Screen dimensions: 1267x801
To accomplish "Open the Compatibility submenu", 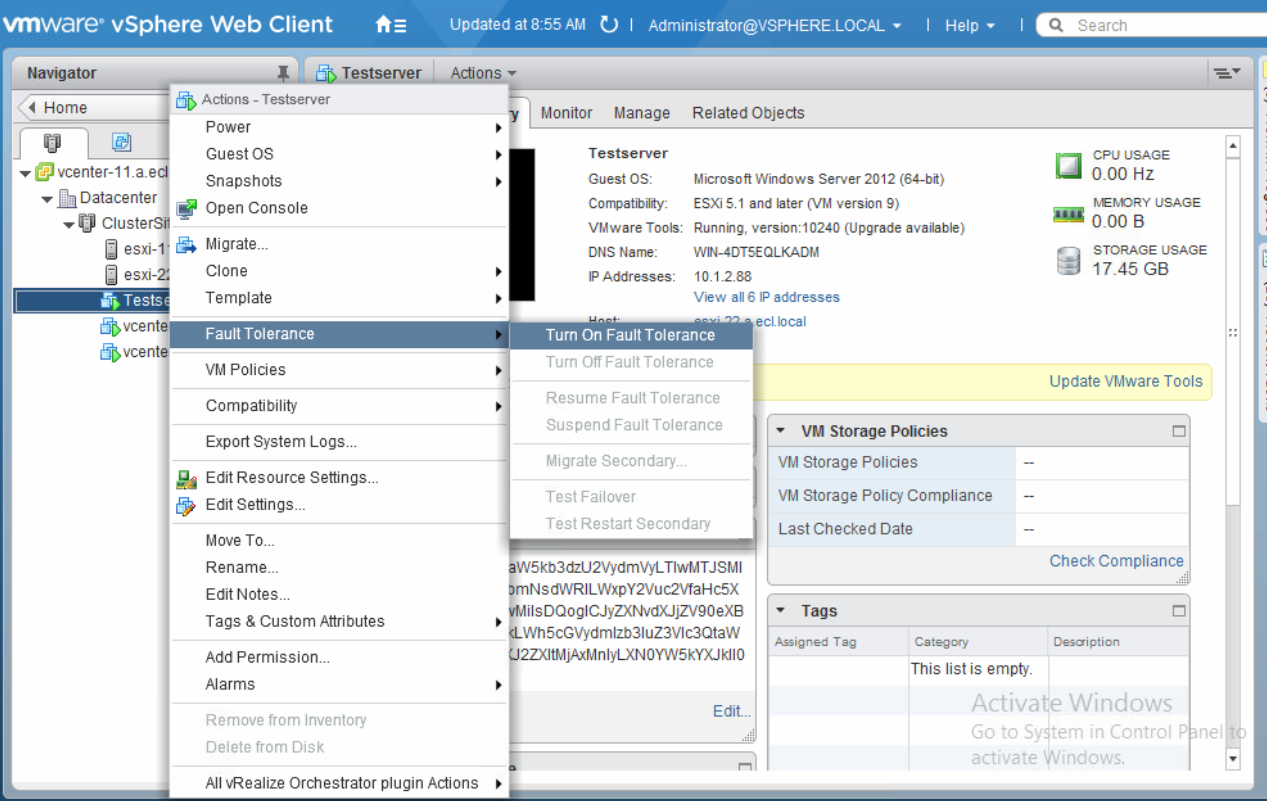I will [x=340, y=406].
